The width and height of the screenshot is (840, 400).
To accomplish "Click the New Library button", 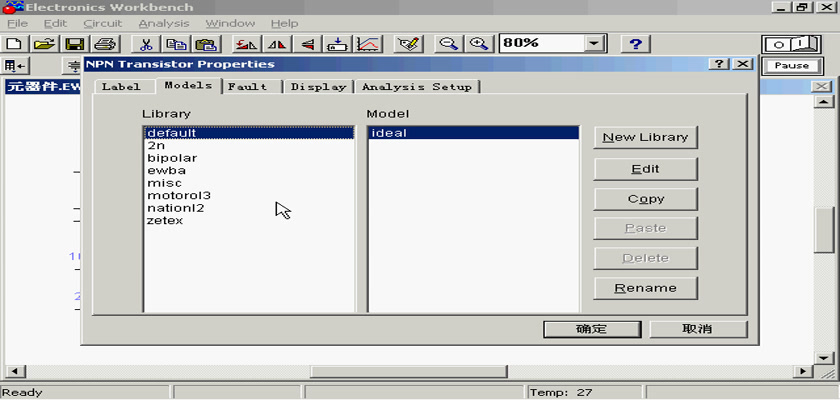I will click(646, 138).
